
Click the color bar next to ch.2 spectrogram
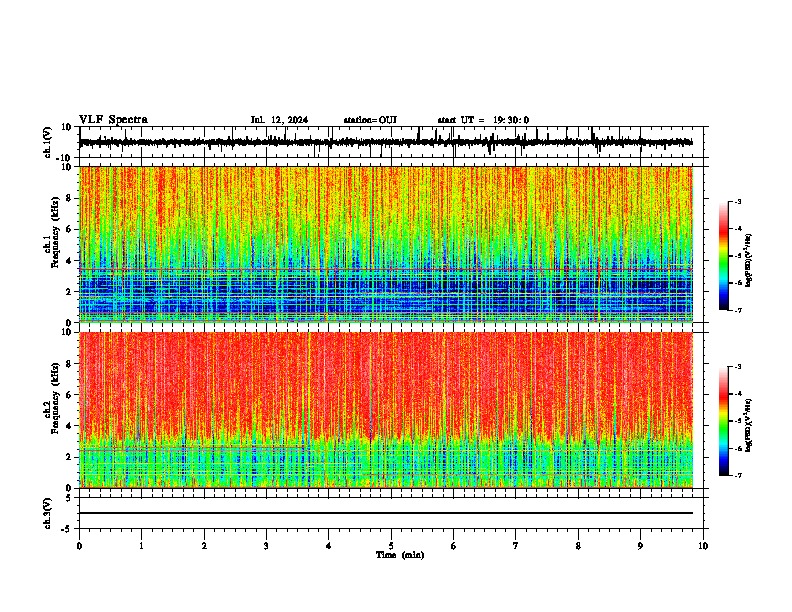[x=724, y=421]
